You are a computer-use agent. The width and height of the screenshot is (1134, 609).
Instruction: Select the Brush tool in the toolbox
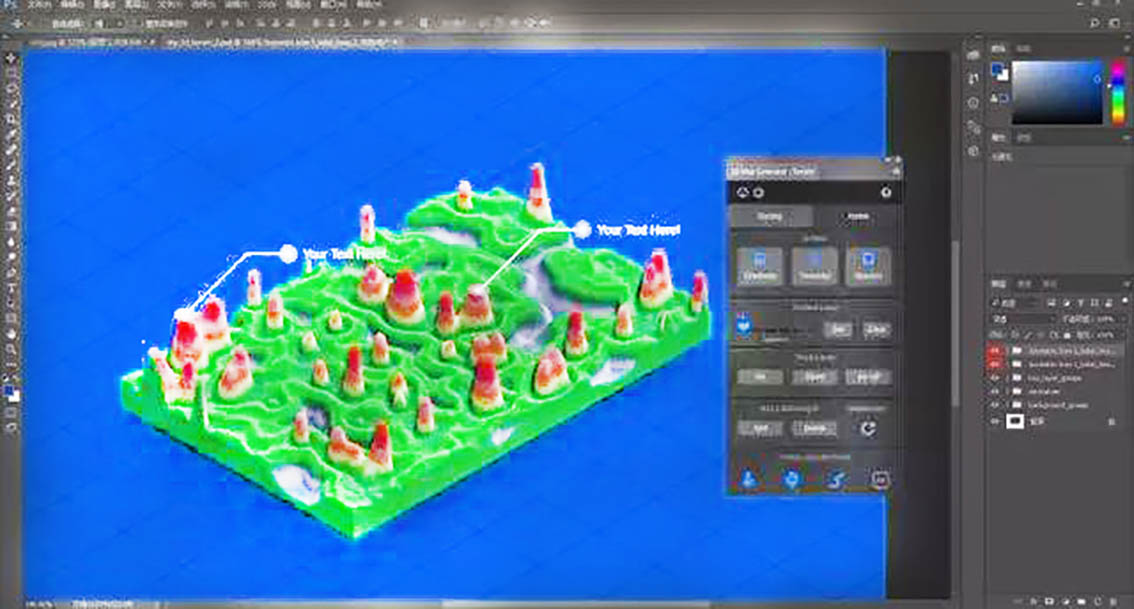click(x=11, y=166)
